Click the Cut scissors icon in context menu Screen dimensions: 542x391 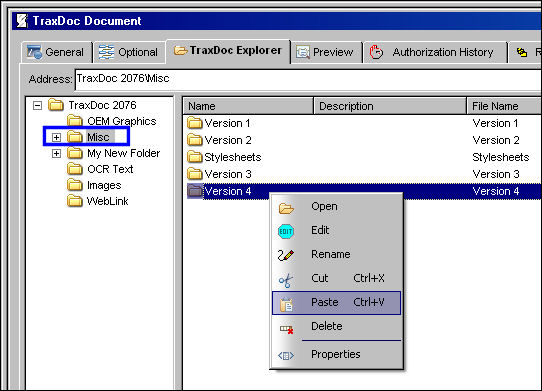tap(286, 280)
